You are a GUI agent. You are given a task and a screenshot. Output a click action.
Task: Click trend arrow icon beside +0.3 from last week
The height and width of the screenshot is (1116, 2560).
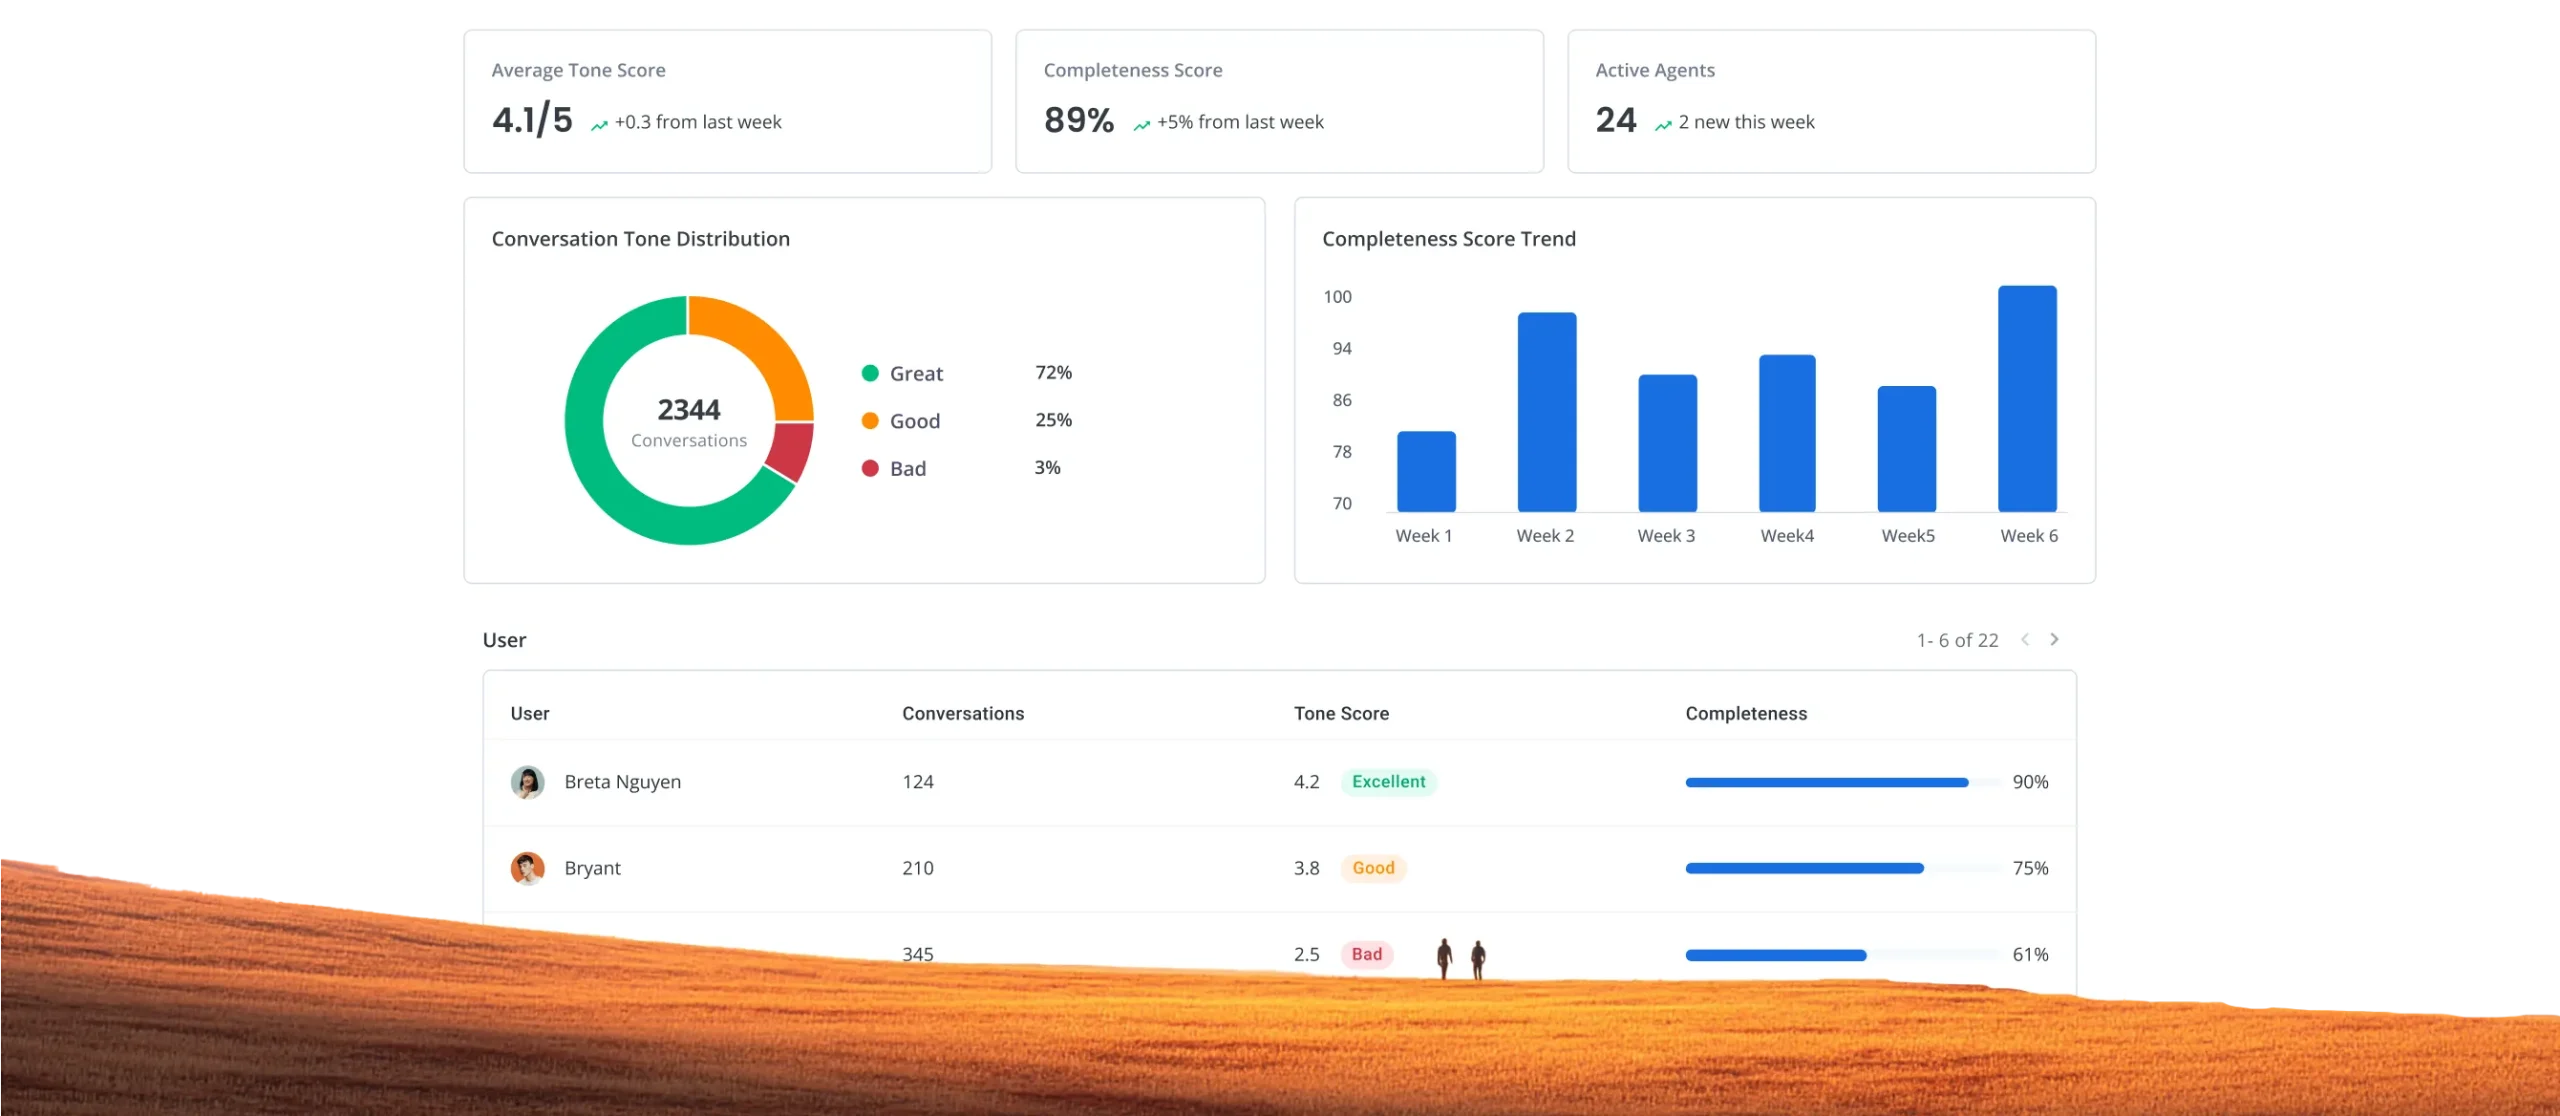tap(599, 125)
